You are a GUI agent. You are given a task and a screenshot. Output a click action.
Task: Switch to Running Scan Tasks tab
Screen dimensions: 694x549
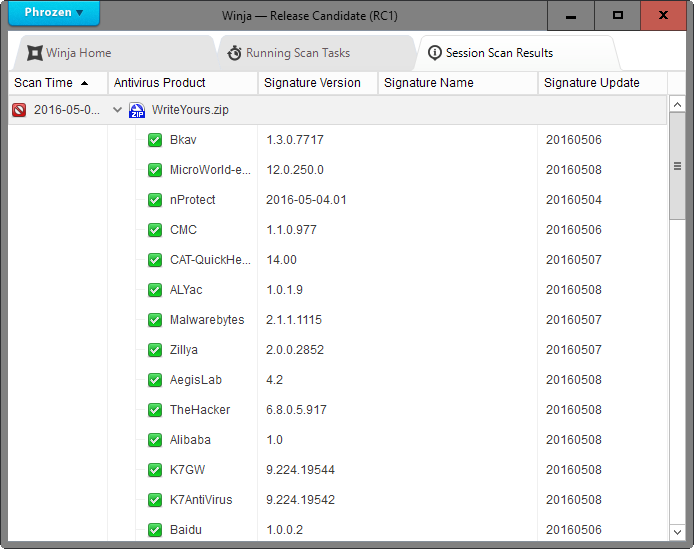pyautogui.click(x=316, y=53)
